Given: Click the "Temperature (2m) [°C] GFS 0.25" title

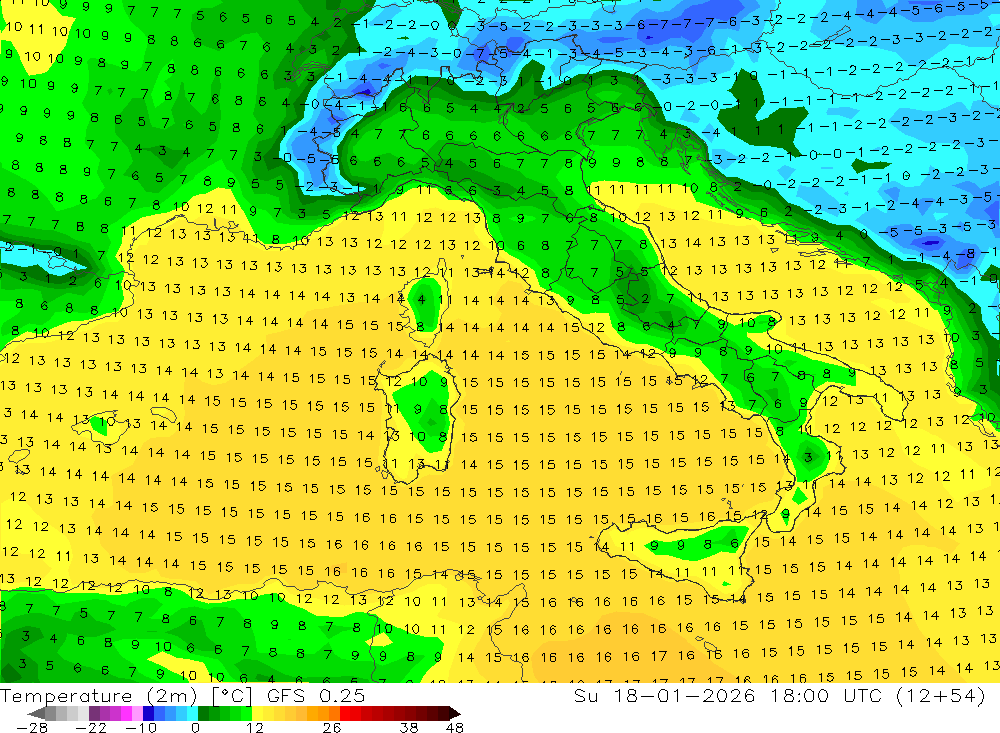Looking at the screenshot, I should point(183,695).
